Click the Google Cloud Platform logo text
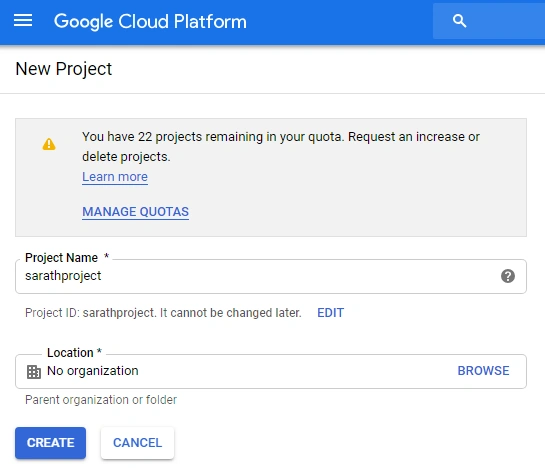The image size is (545, 468). (150, 22)
